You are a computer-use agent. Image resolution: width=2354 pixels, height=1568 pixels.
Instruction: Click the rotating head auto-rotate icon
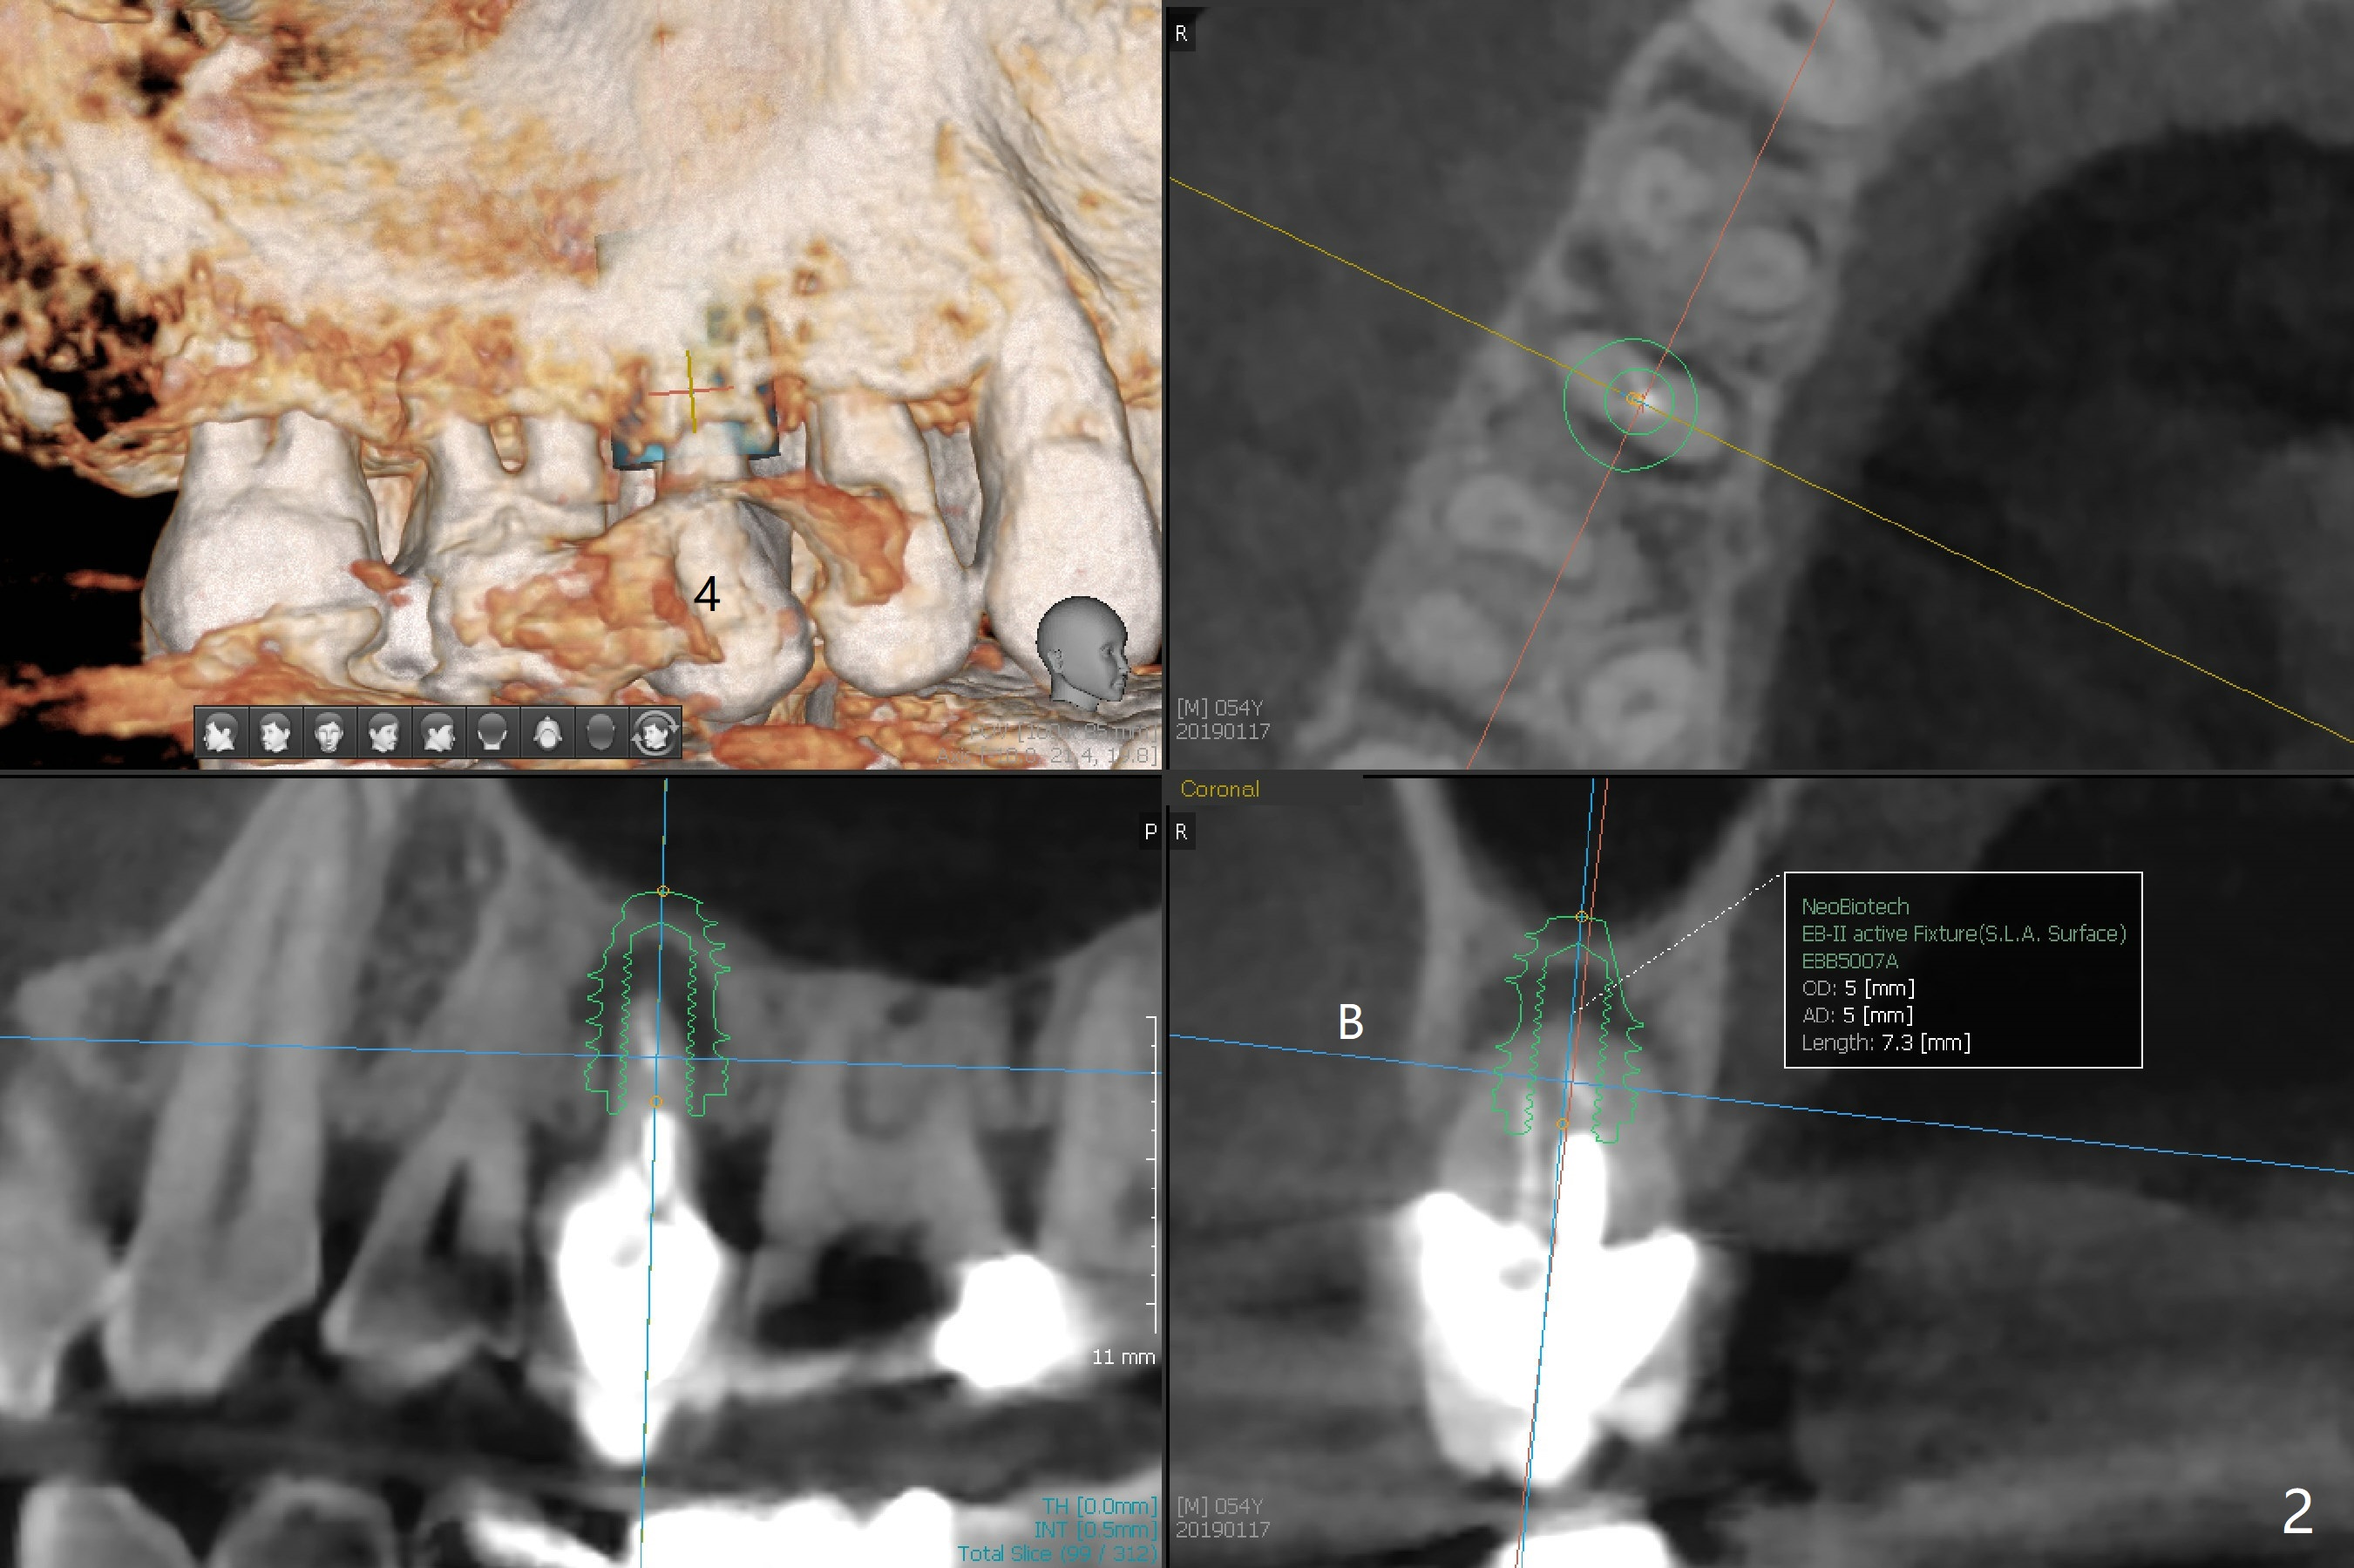coord(655,734)
